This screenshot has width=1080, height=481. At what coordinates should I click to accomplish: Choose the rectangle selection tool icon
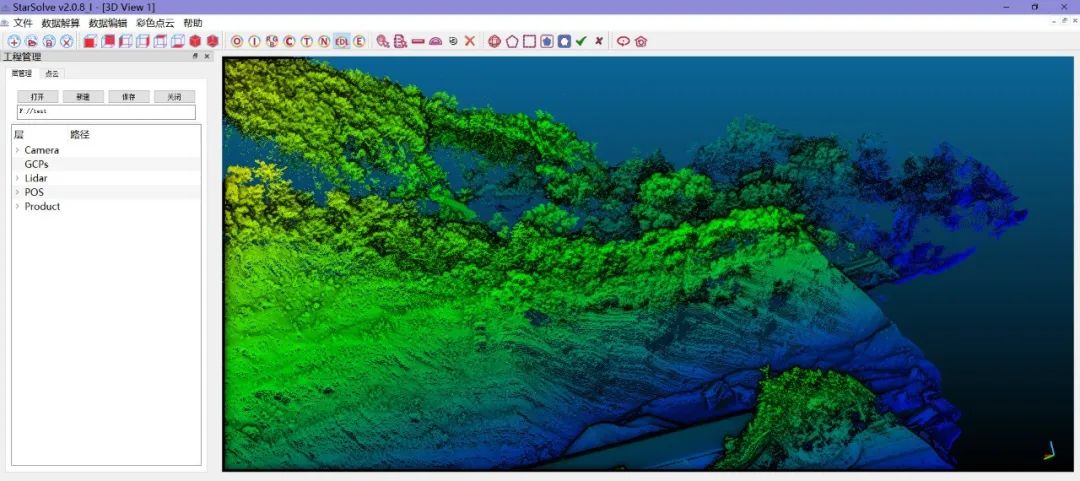tap(529, 41)
